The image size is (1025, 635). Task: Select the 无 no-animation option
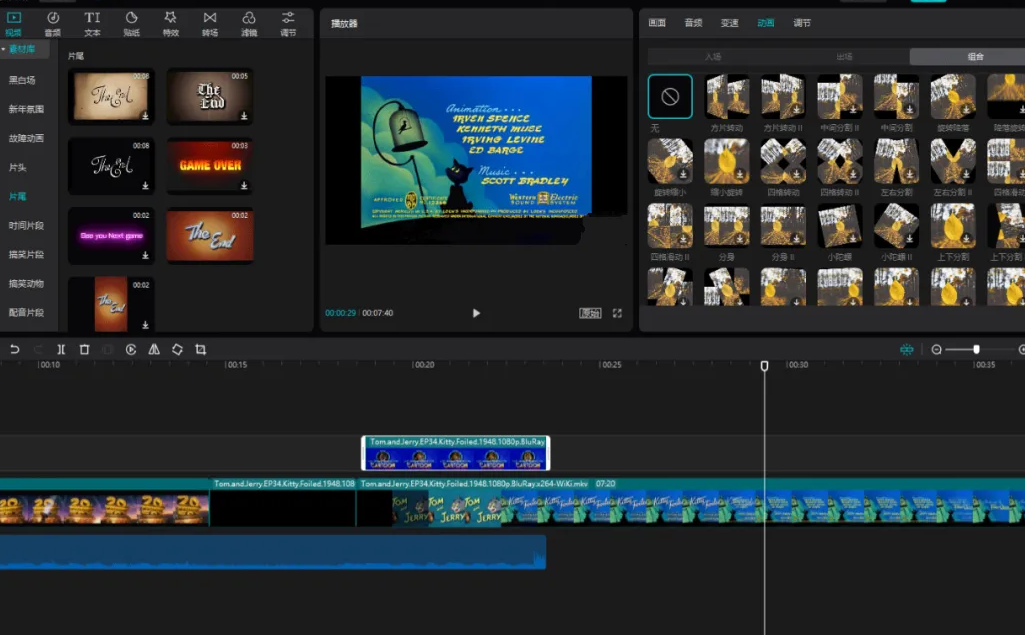click(670, 96)
